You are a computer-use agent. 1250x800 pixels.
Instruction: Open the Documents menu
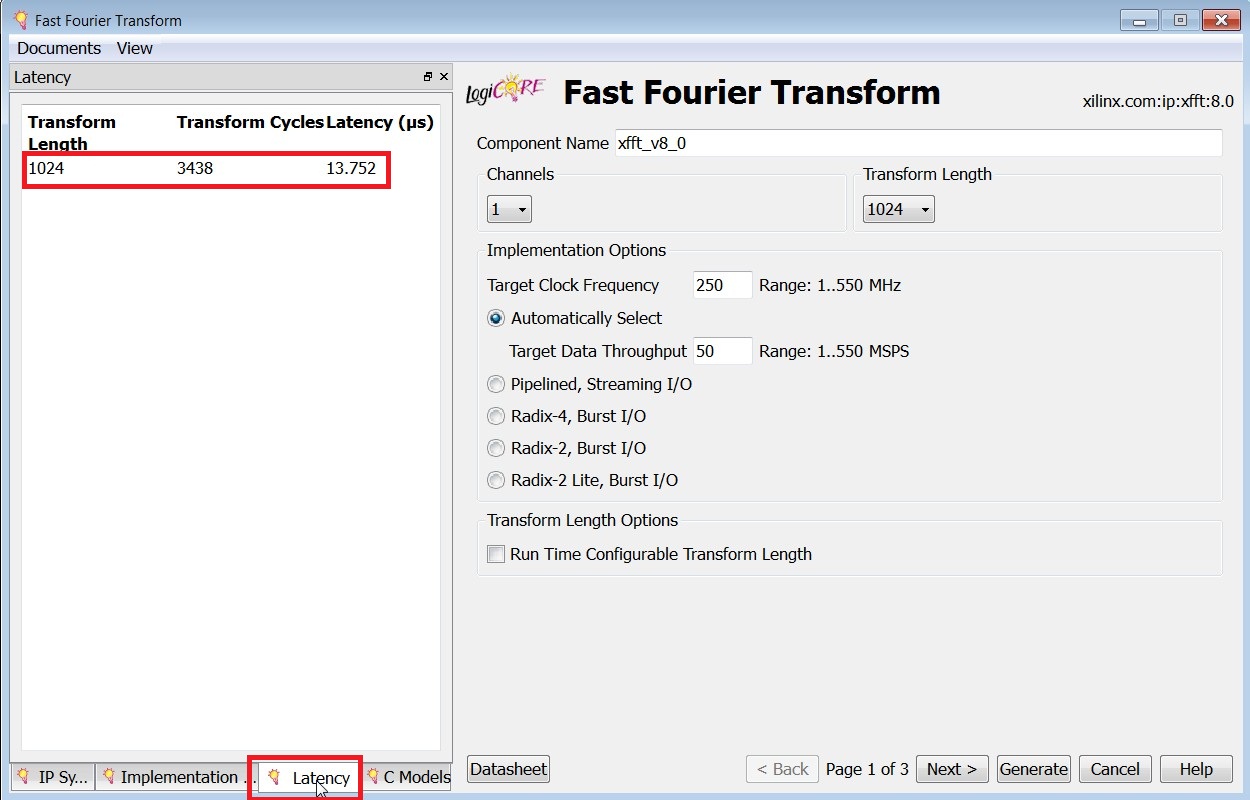58,47
